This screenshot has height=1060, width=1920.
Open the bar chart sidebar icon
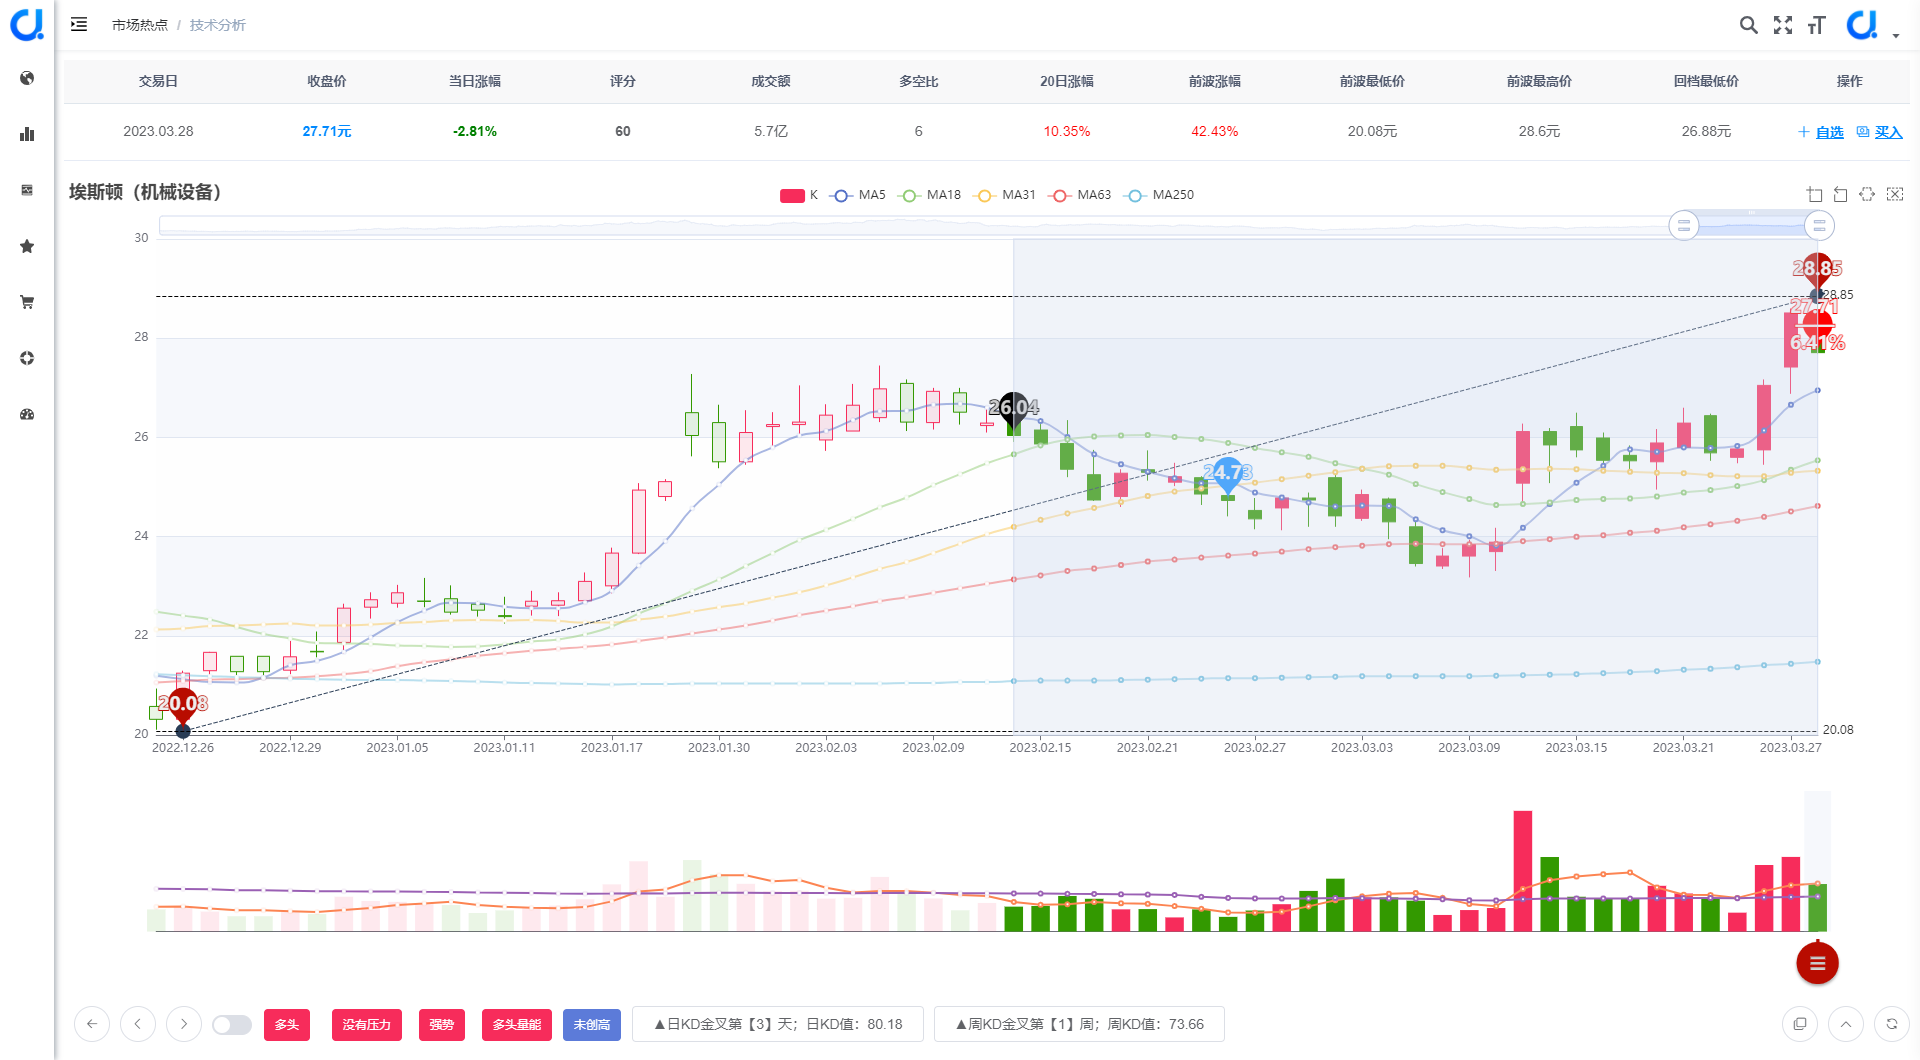coord(27,134)
